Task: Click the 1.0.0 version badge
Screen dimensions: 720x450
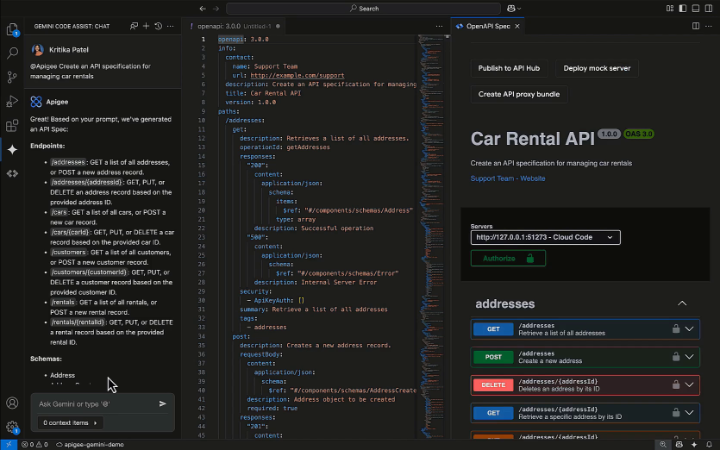Action: (609, 134)
